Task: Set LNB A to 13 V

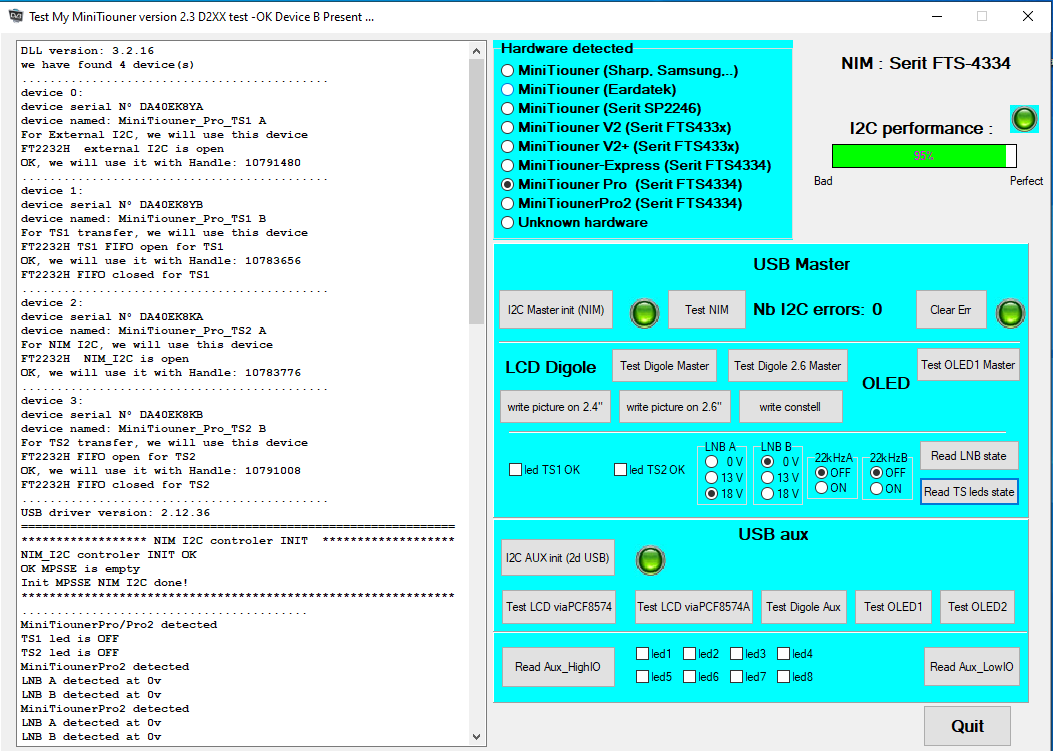Action: tap(711, 478)
